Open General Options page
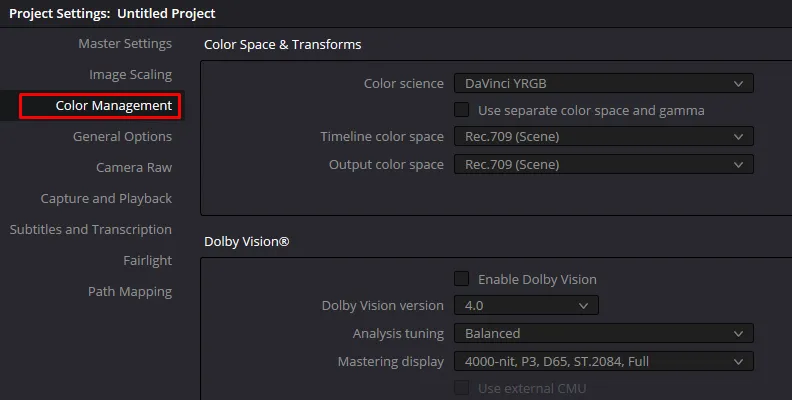The width and height of the screenshot is (792, 400). 122,137
